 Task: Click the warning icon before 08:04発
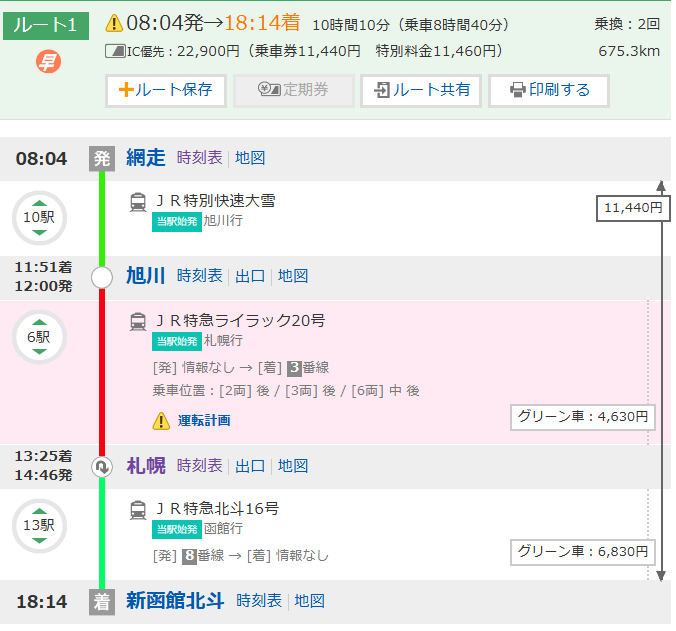[114, 23]
